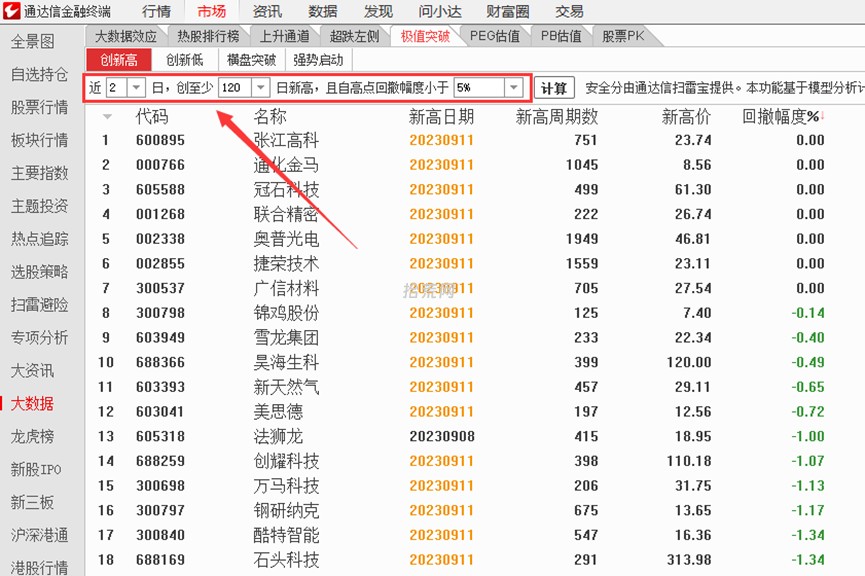This screenshot has width=865, height=576.
Task: Switch to the 股票PK tab
Action: [623, 36]
